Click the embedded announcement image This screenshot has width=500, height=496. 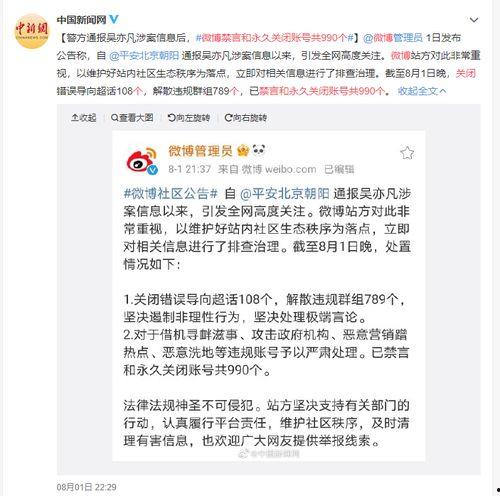268,296
